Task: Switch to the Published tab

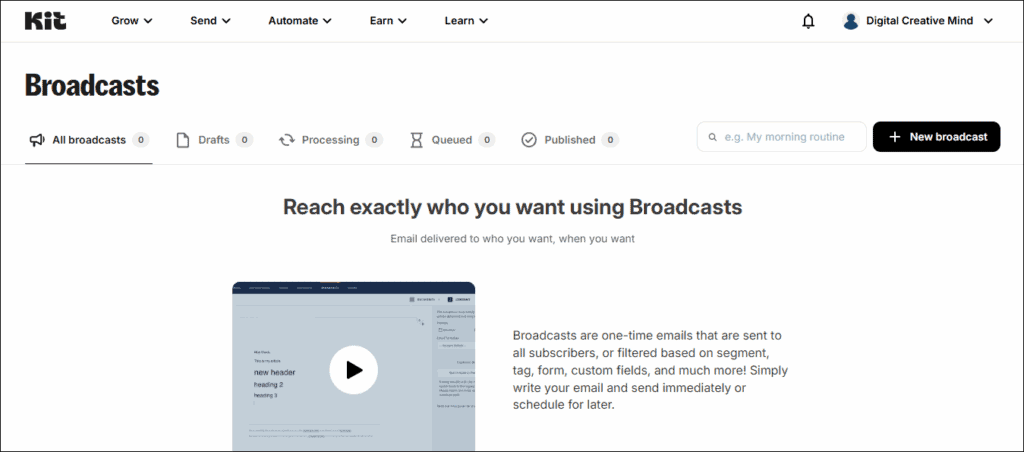Action: (569, 140)
